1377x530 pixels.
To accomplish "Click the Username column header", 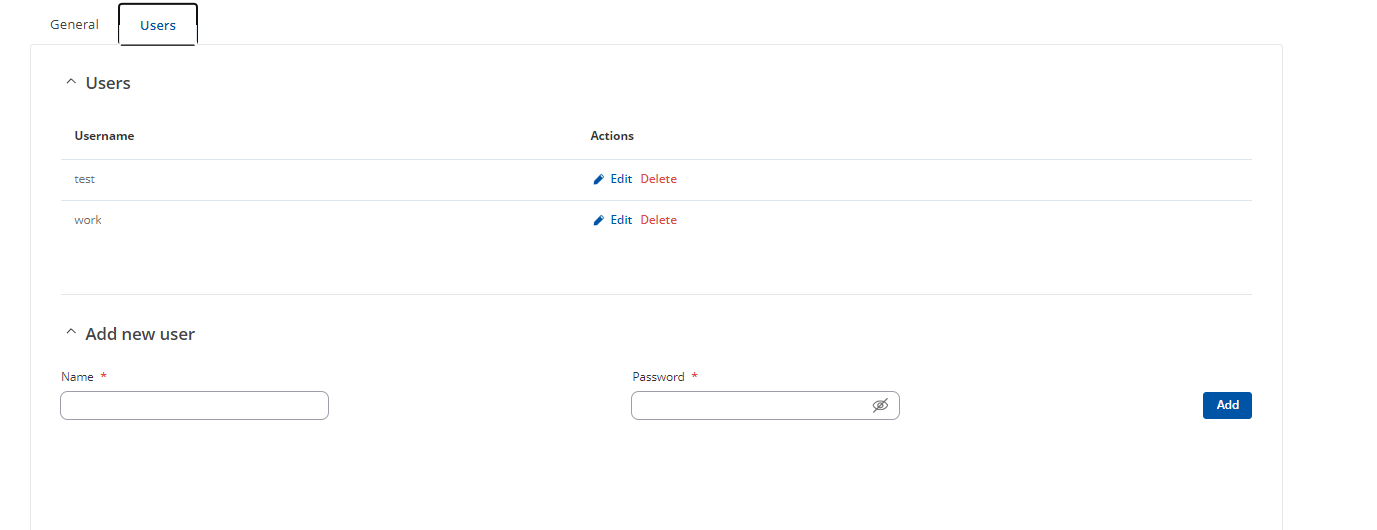I will 104,136.
